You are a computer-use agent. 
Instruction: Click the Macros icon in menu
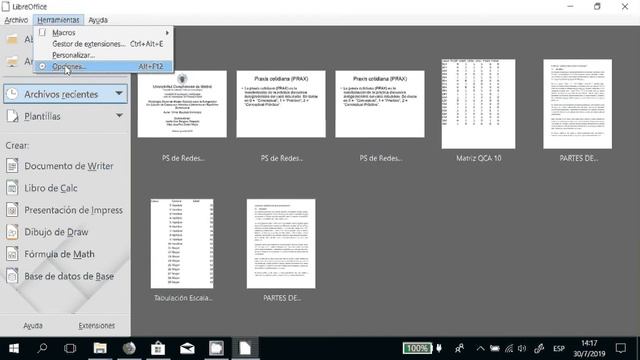pos(42,32)
